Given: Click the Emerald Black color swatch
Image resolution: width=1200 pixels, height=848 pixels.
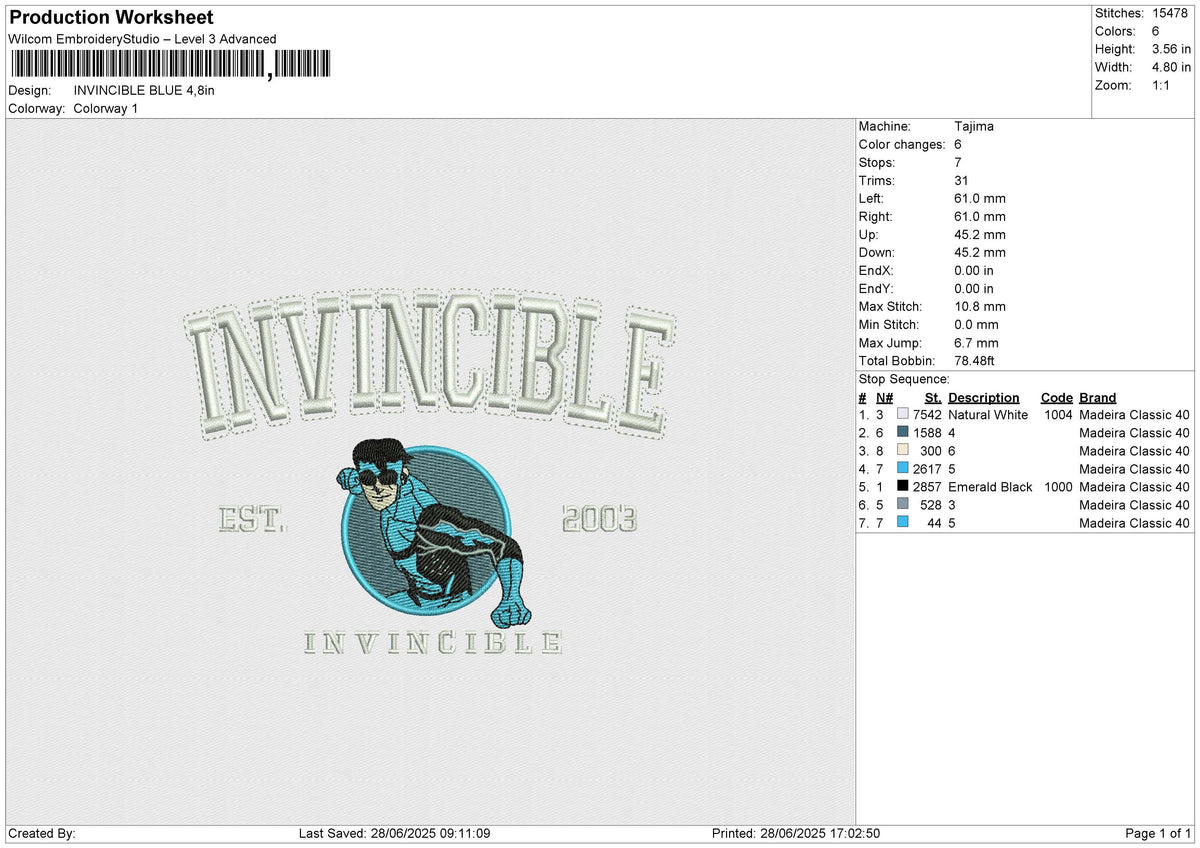Looking at the screenshot, I should [903, 487].
